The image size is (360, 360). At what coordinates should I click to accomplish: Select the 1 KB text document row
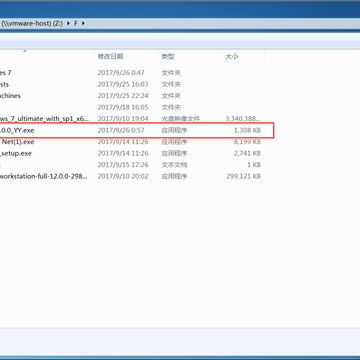tap(132, 165)
